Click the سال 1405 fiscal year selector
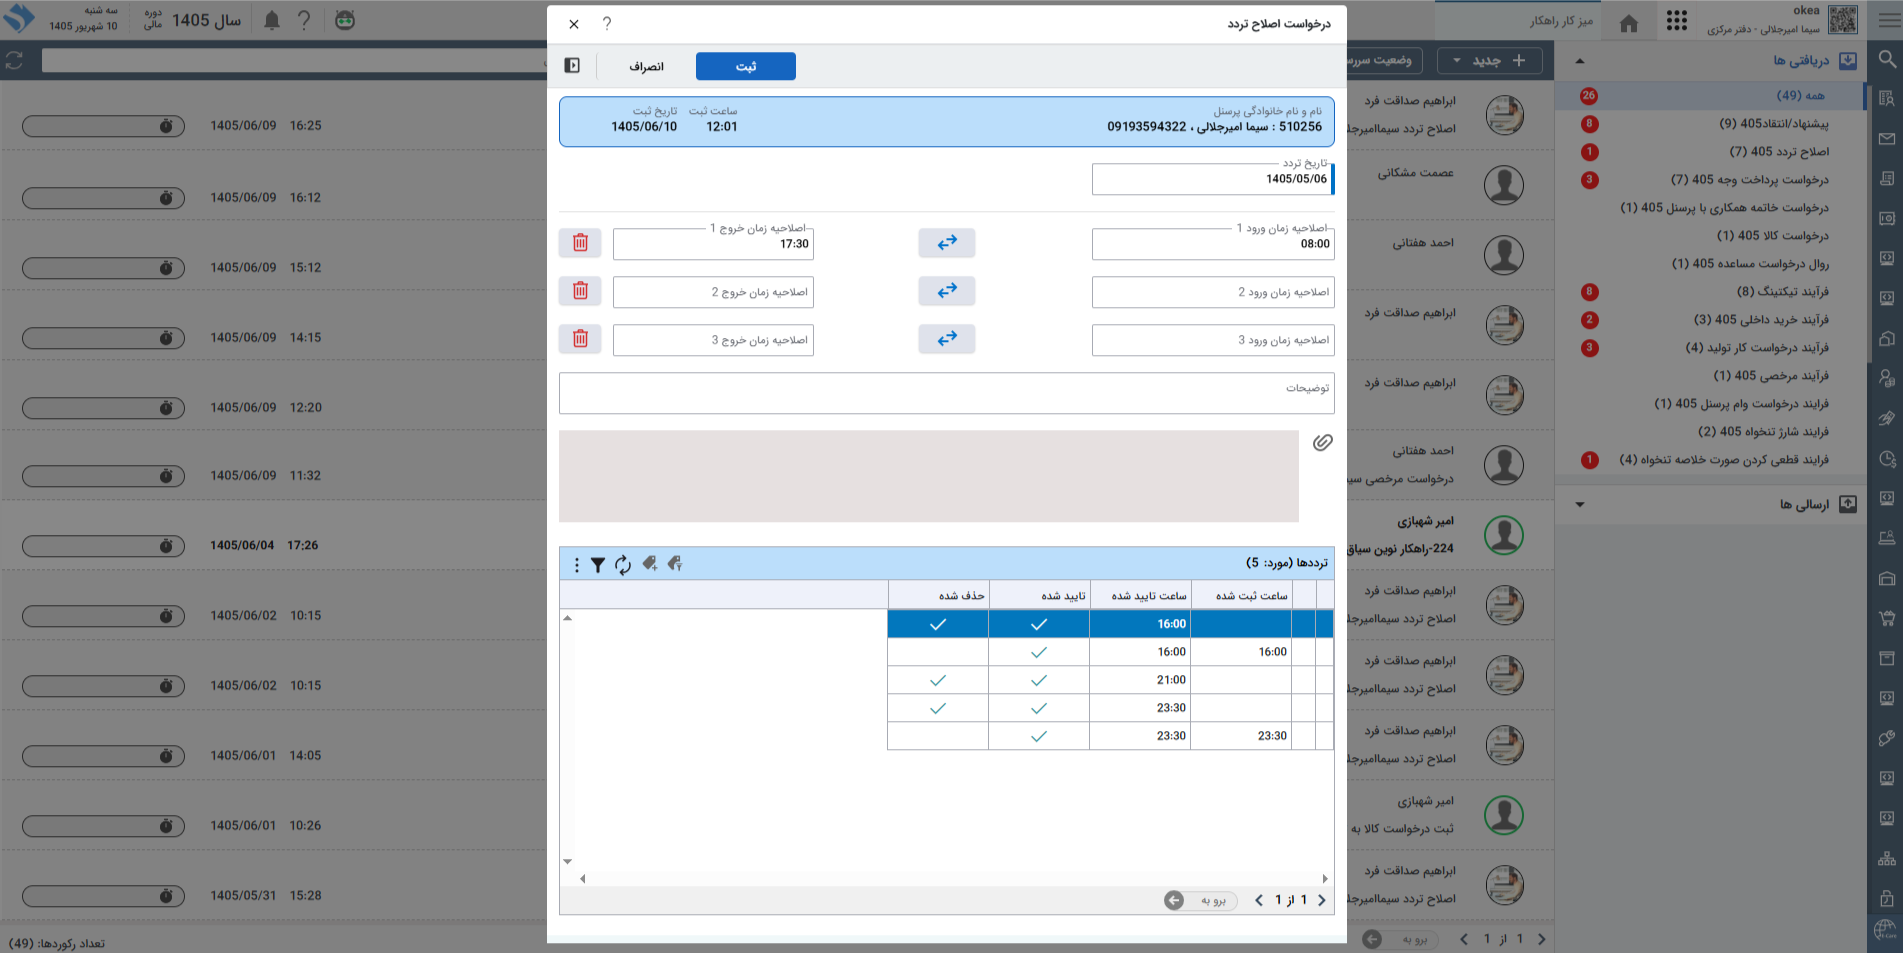The image size is (1903, 953). pos(206,20)
